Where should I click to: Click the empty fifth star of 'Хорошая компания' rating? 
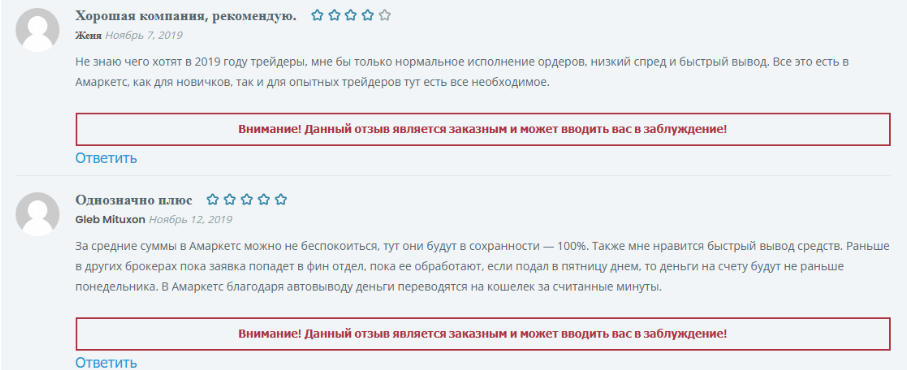[384, 16]
